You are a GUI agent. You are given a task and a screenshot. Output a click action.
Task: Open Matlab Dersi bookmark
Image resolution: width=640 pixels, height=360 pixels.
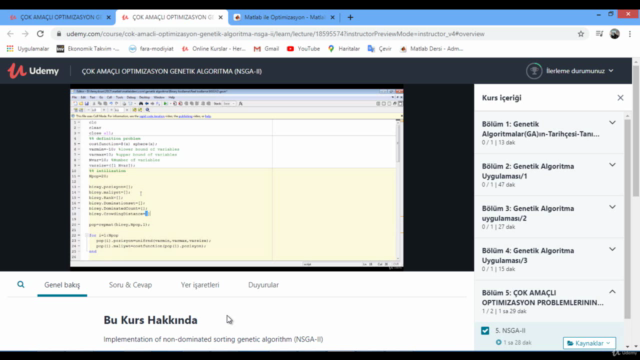(431, 49)
